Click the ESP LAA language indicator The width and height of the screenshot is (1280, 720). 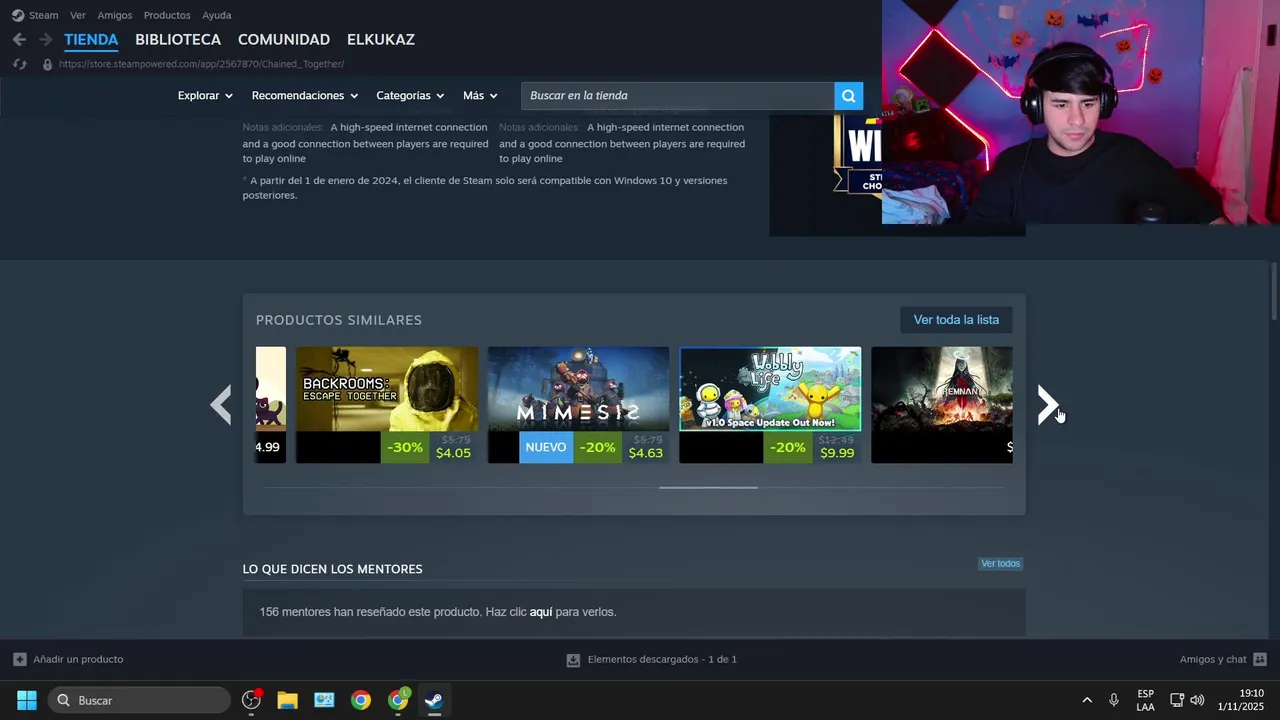point(1145,700)
